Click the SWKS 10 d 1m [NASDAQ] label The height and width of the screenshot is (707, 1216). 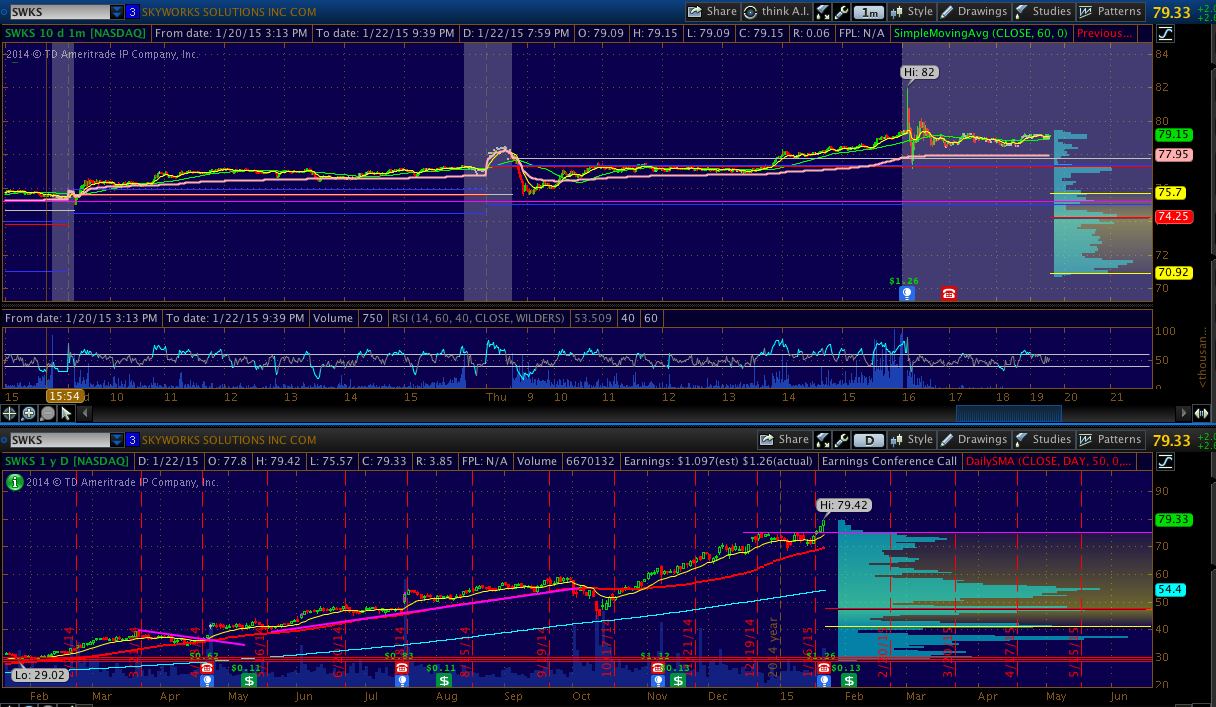pos(76,33)
